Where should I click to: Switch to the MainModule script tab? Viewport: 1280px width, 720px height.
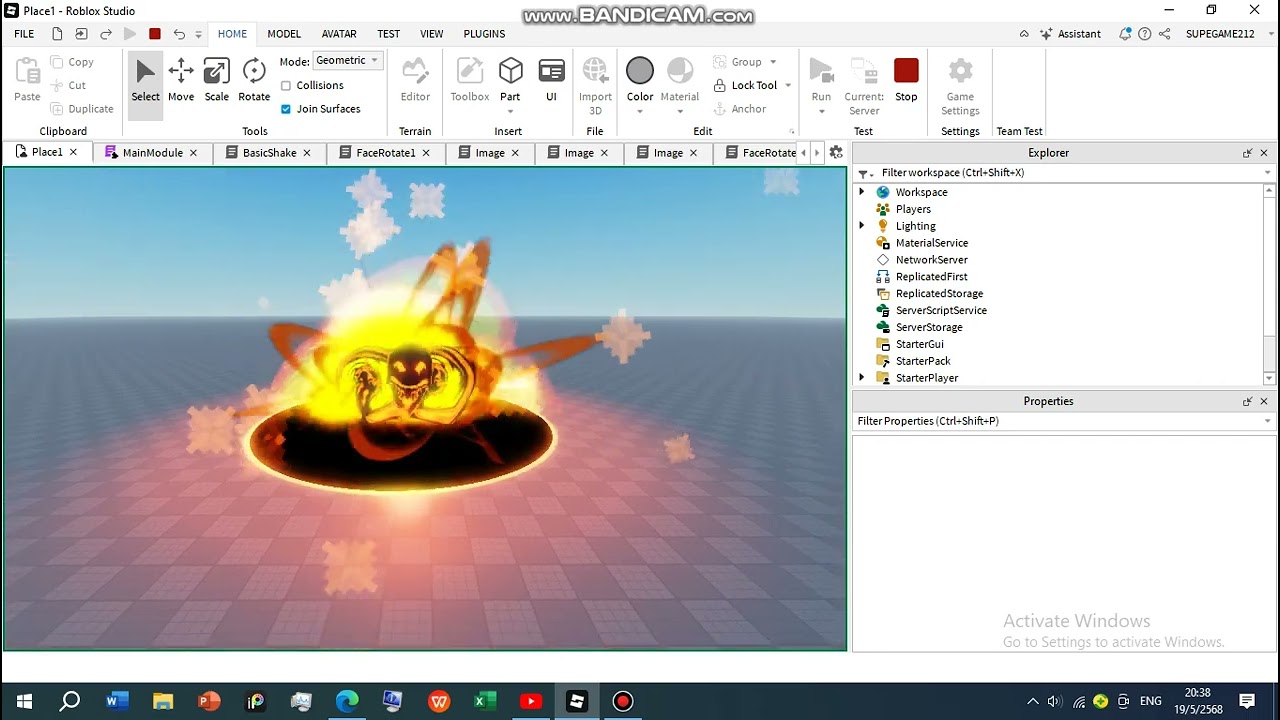tap(151, 153)
